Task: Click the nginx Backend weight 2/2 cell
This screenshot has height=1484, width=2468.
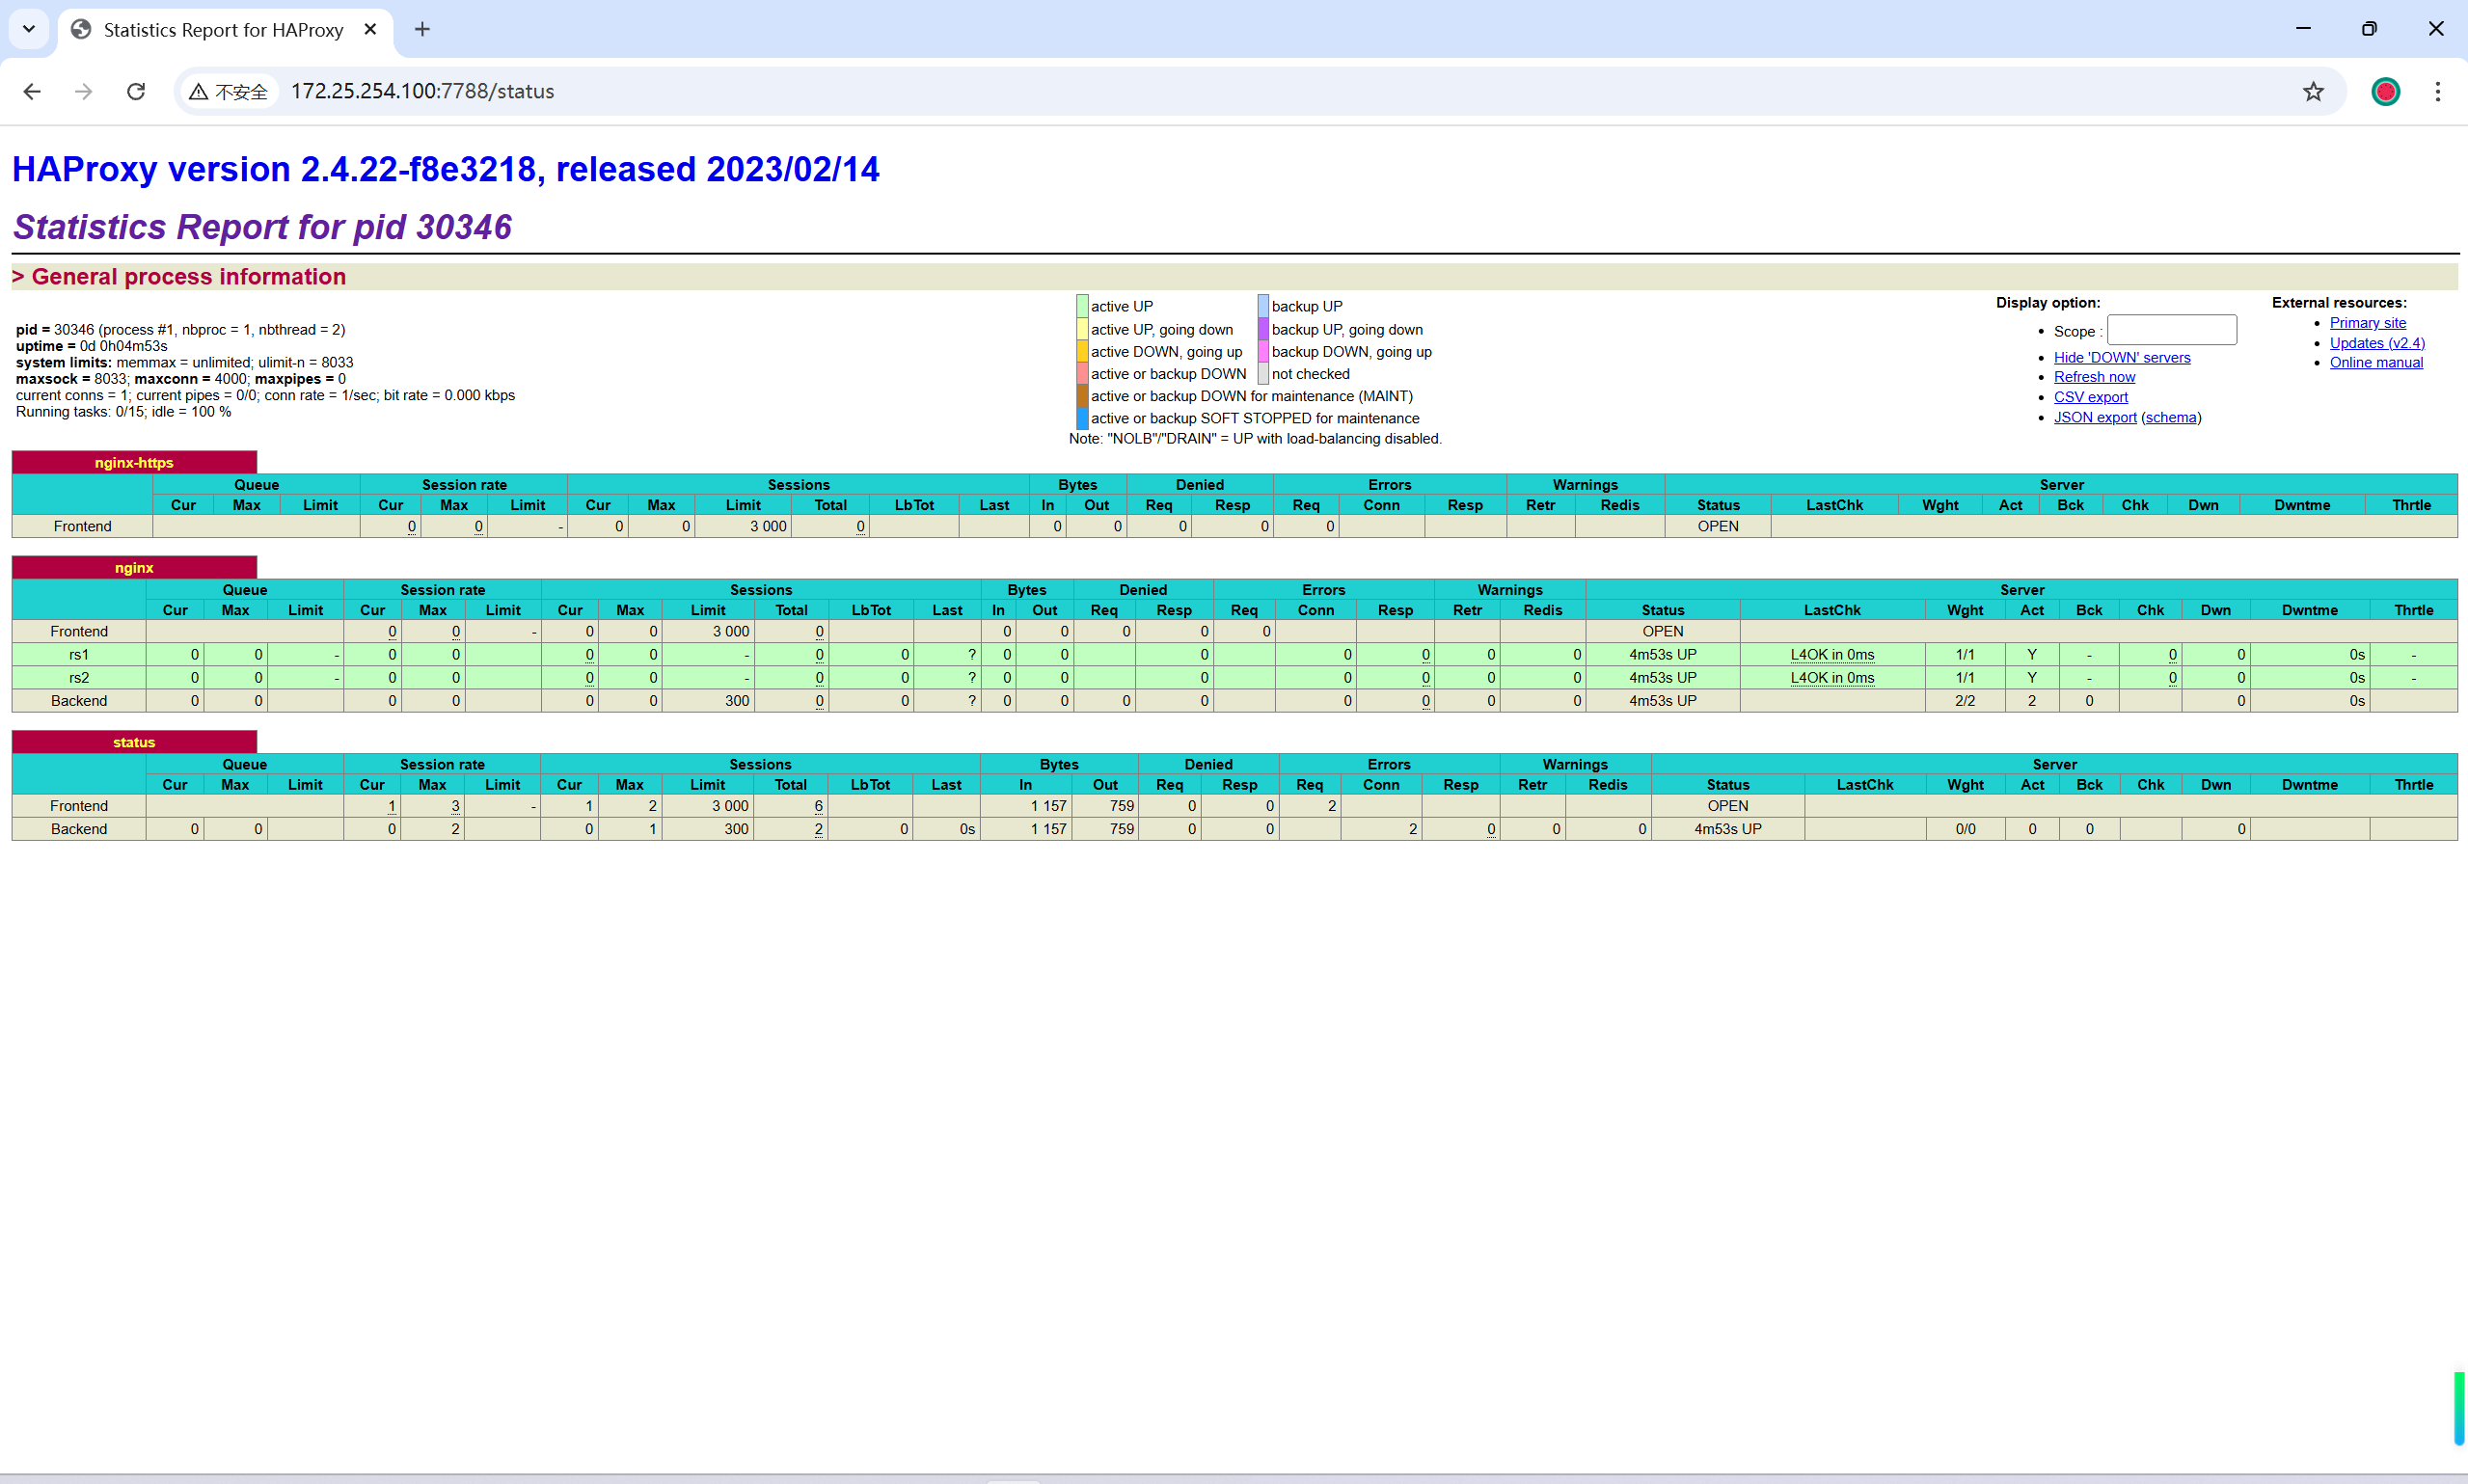Action: tap(1964, 700)
